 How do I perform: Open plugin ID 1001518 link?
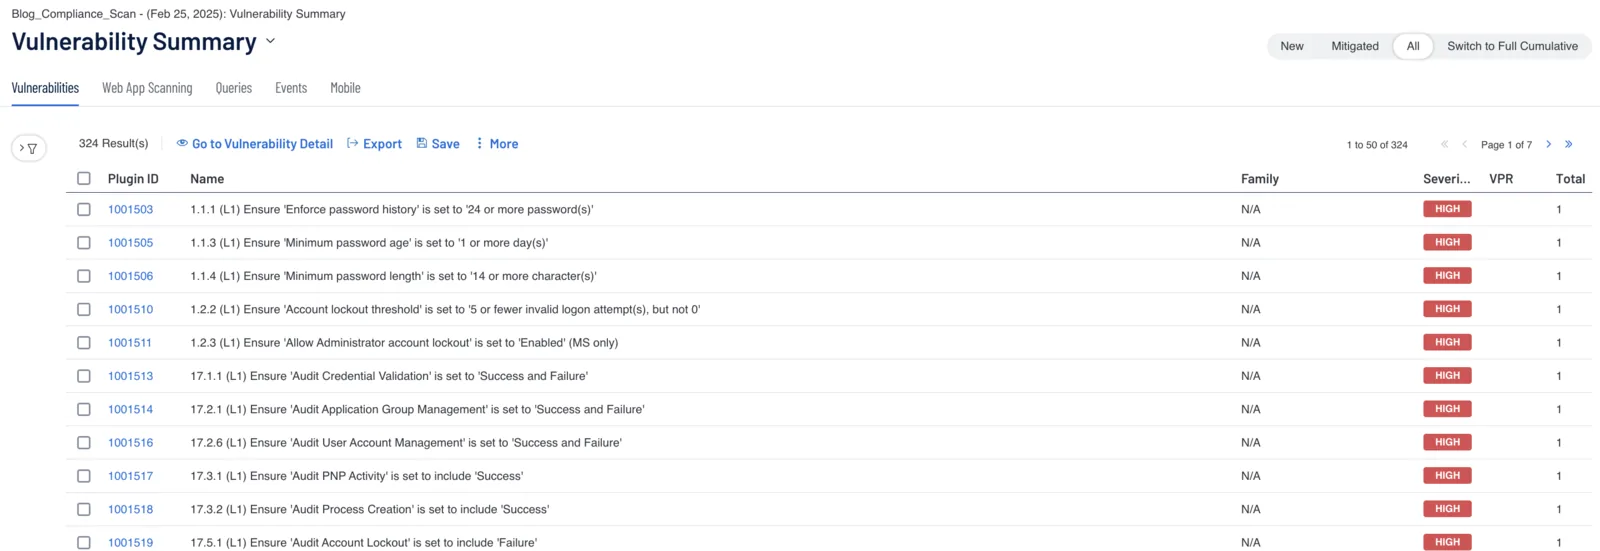130,509
